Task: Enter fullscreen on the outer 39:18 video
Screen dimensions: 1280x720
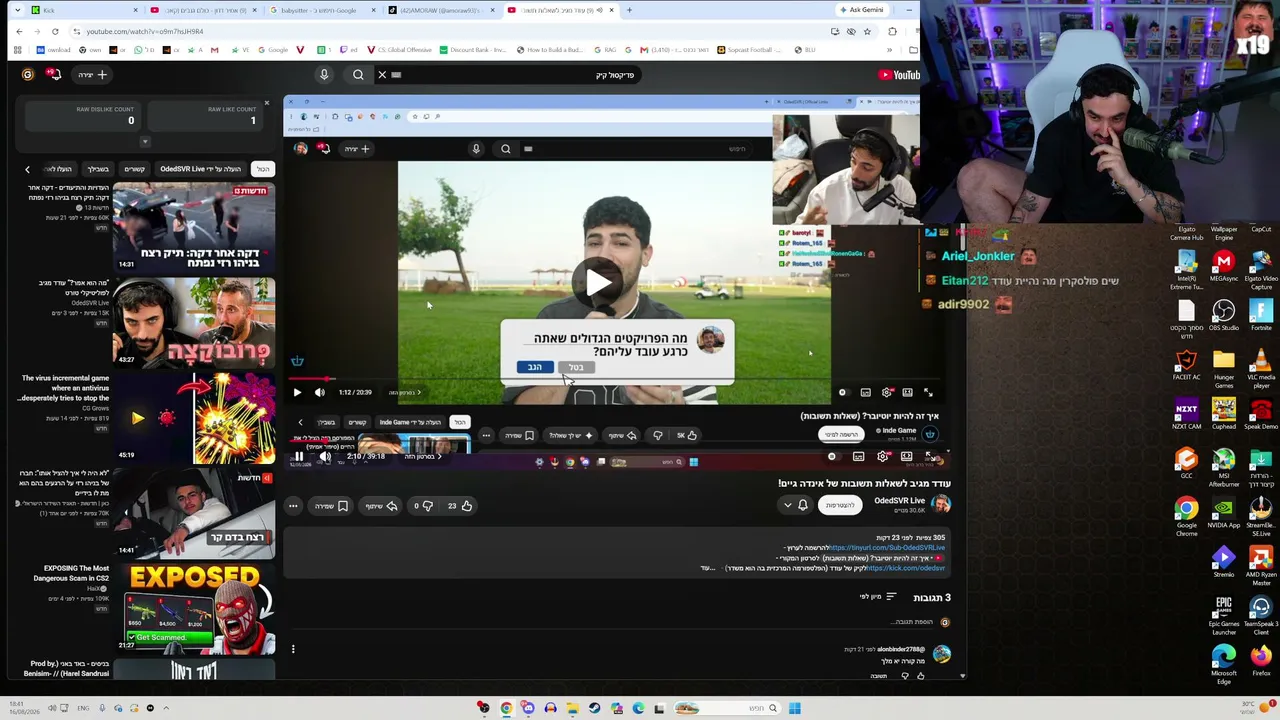Action: [x=930, y=457]
